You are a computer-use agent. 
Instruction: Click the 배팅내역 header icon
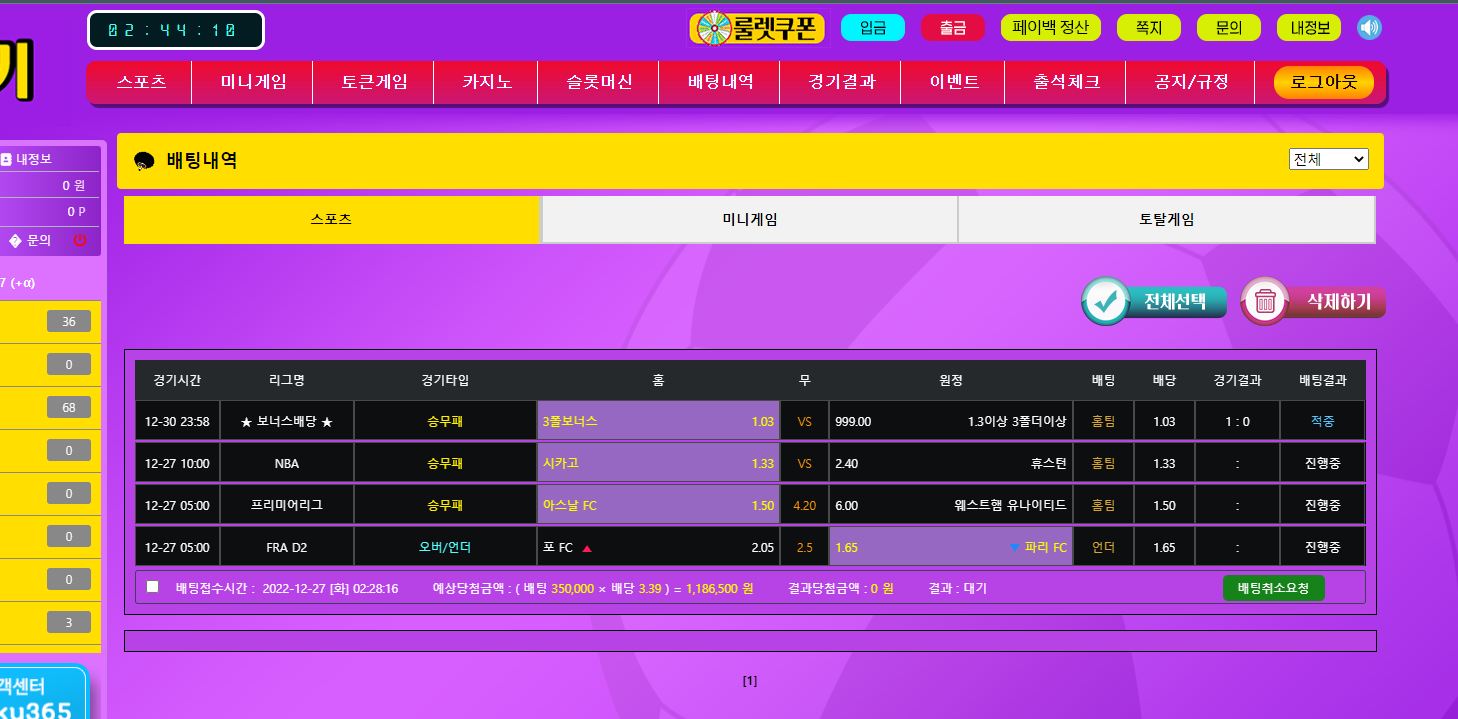pos(144,161)
